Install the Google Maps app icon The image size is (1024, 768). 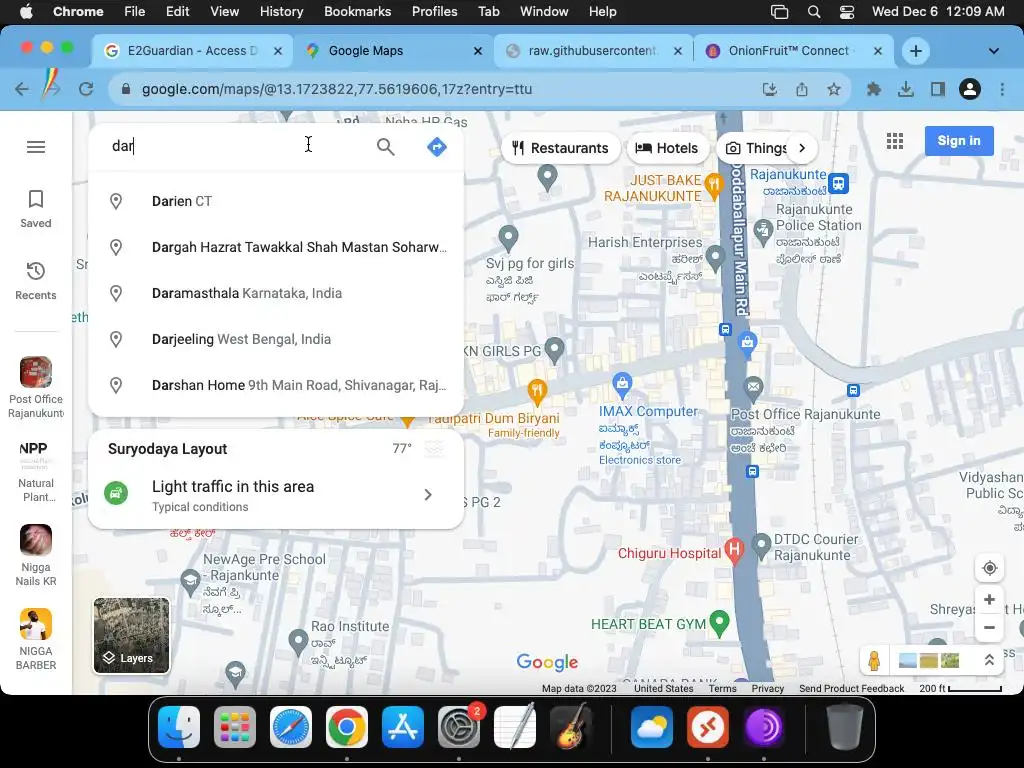(x=770, y=89)
